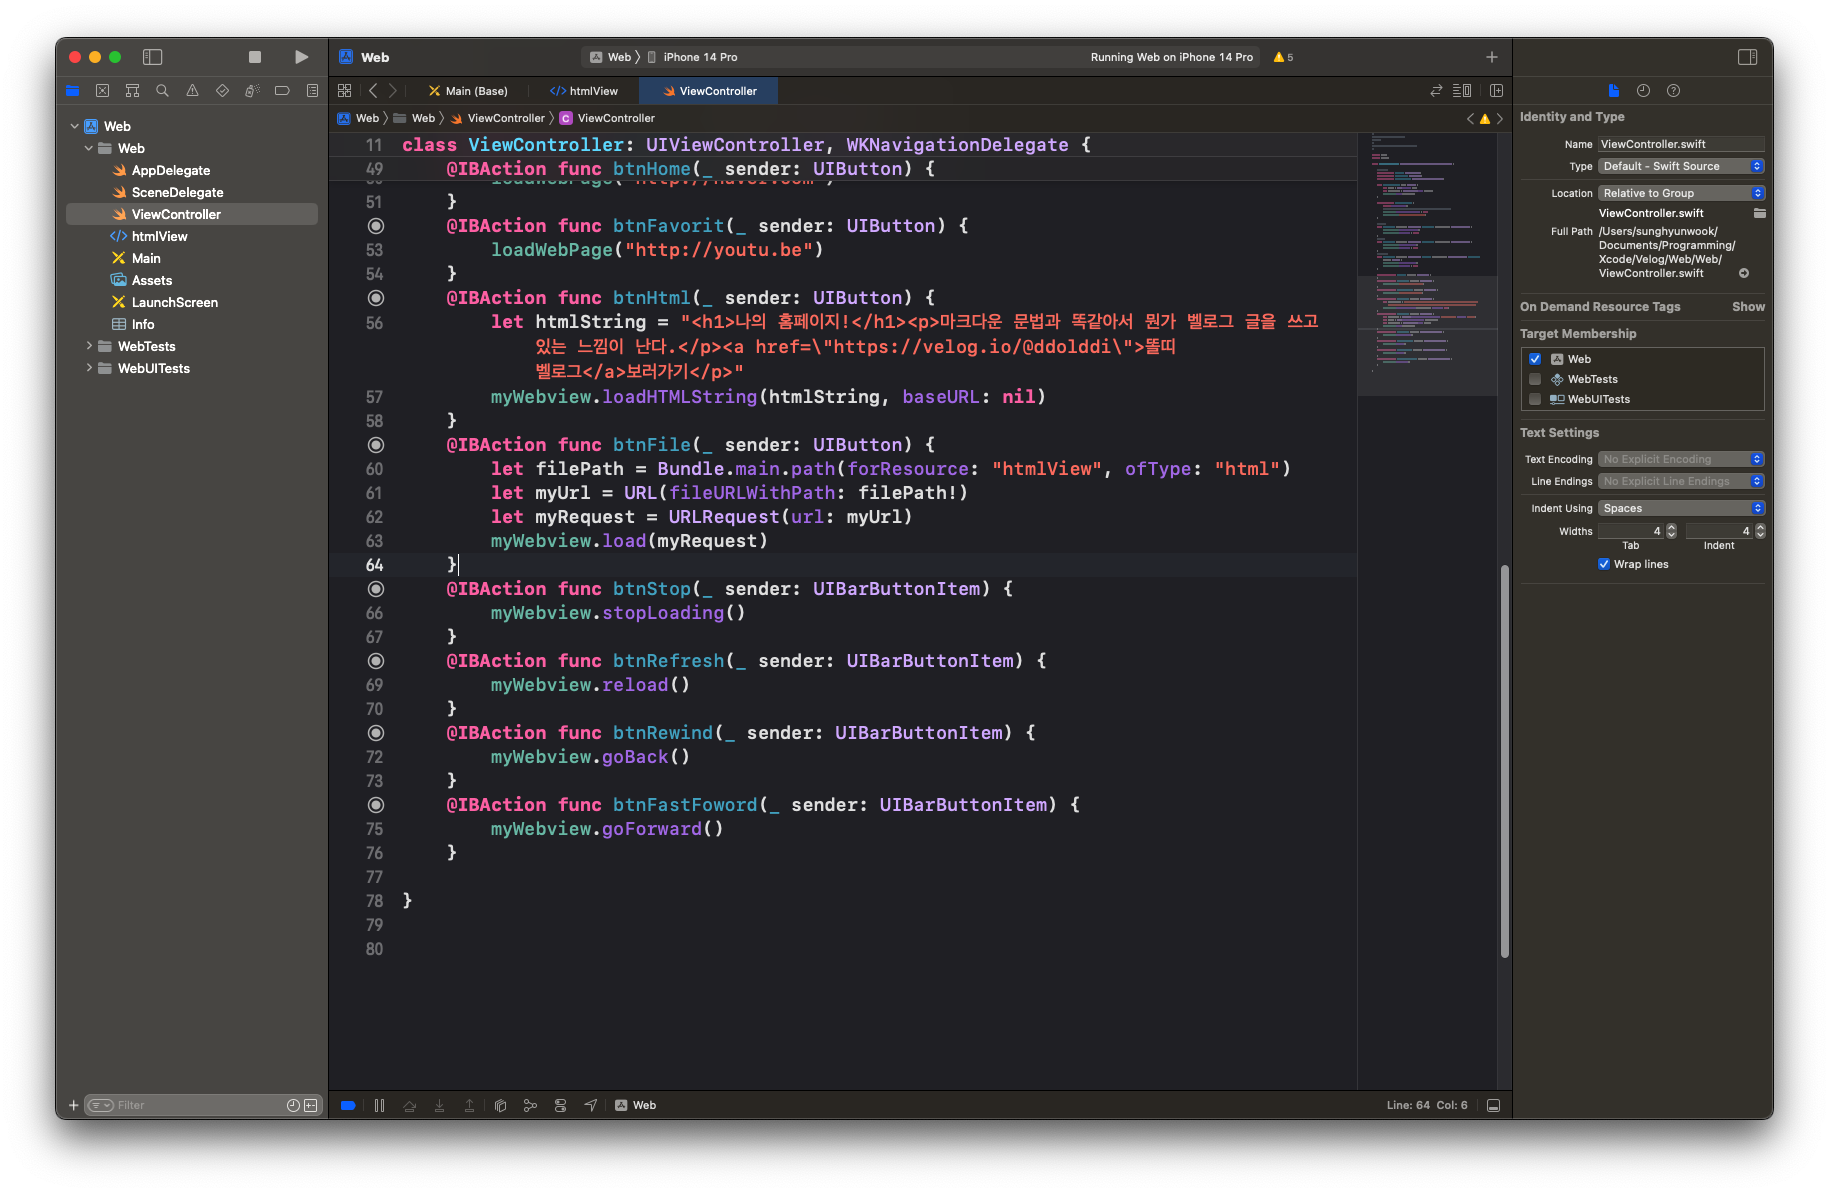
Task: Open the Issue navigator warning icon
Action: click(192, 91)
